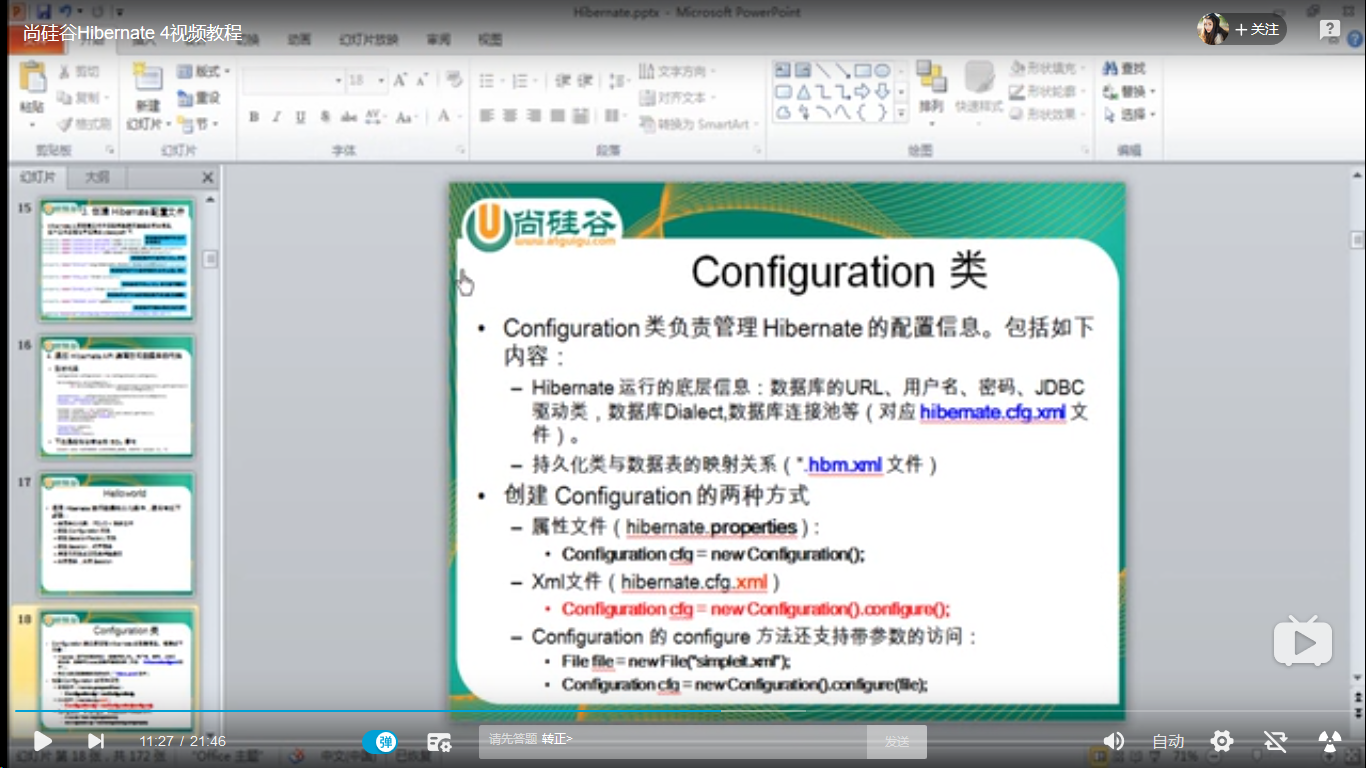The height and width of the screenshot is (768, 1366).
Task: Select slide 16 thumbnail
Action: pos(116,397)
